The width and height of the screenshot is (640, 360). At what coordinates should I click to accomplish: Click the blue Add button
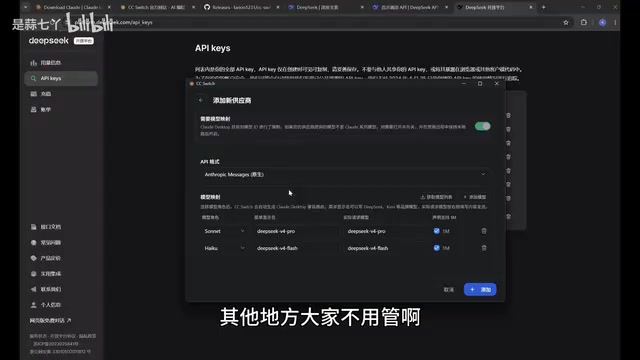coord(480,289)
